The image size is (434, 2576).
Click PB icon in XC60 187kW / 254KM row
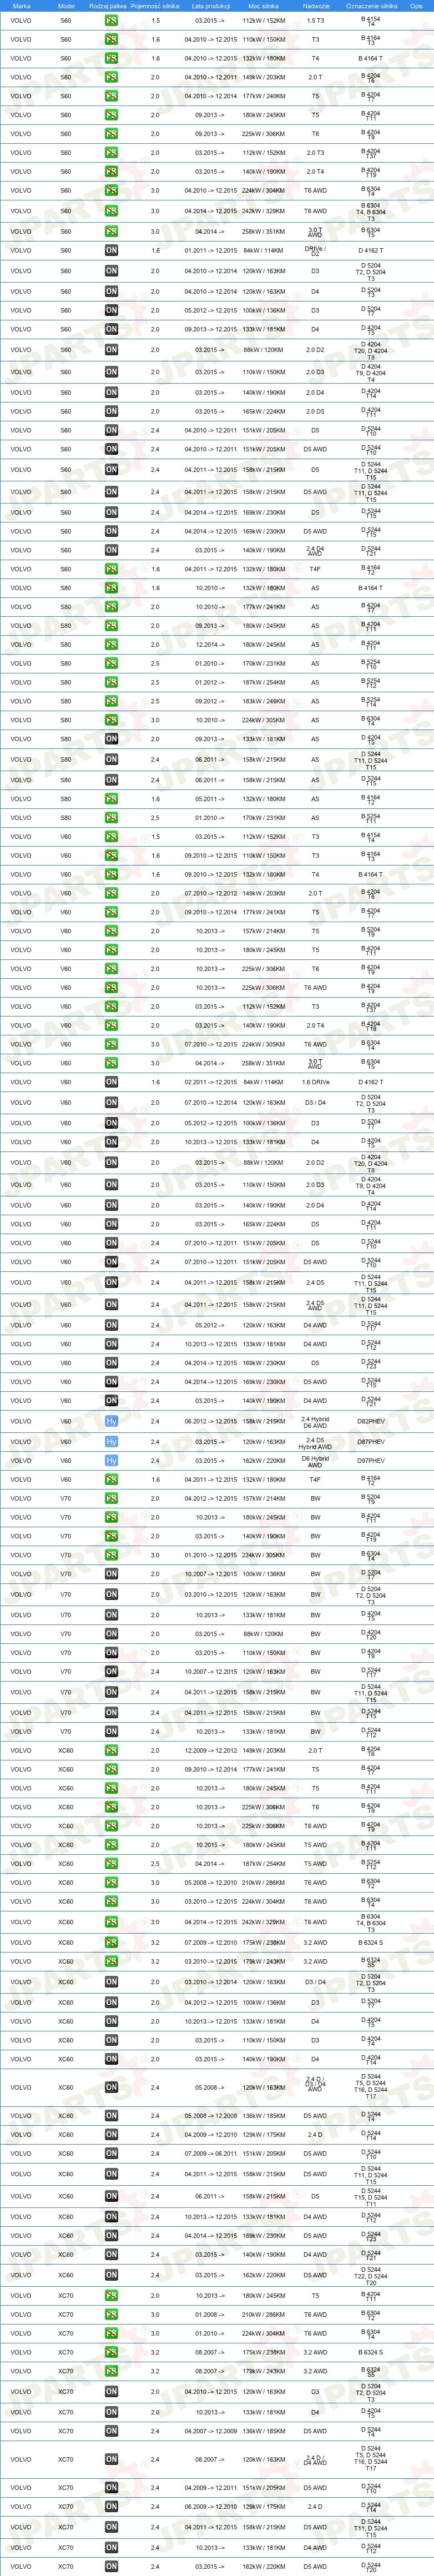pos(111,1864)
